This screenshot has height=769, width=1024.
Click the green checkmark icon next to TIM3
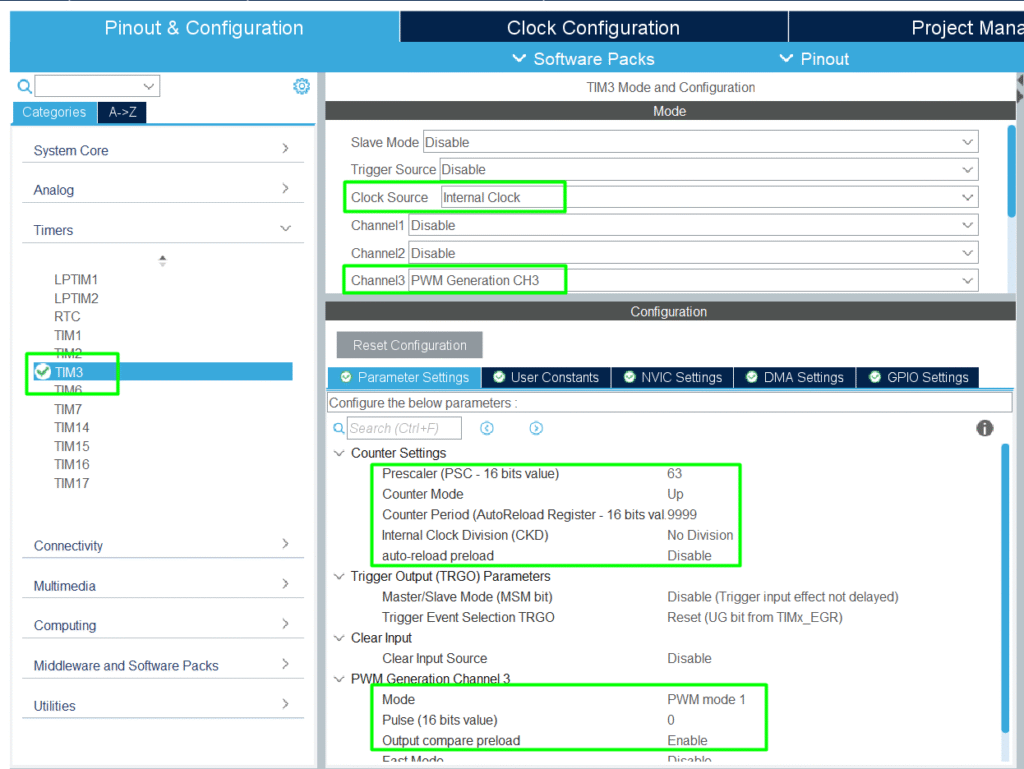[42, 372]
